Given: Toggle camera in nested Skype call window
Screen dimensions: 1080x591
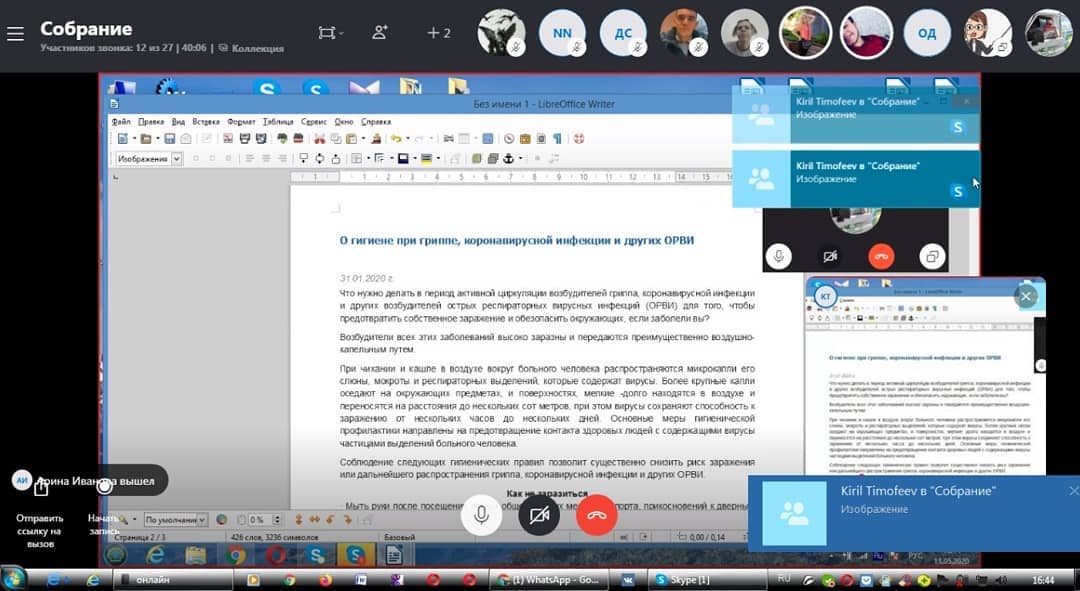Looking at the screenshot, I should [830, 256].
